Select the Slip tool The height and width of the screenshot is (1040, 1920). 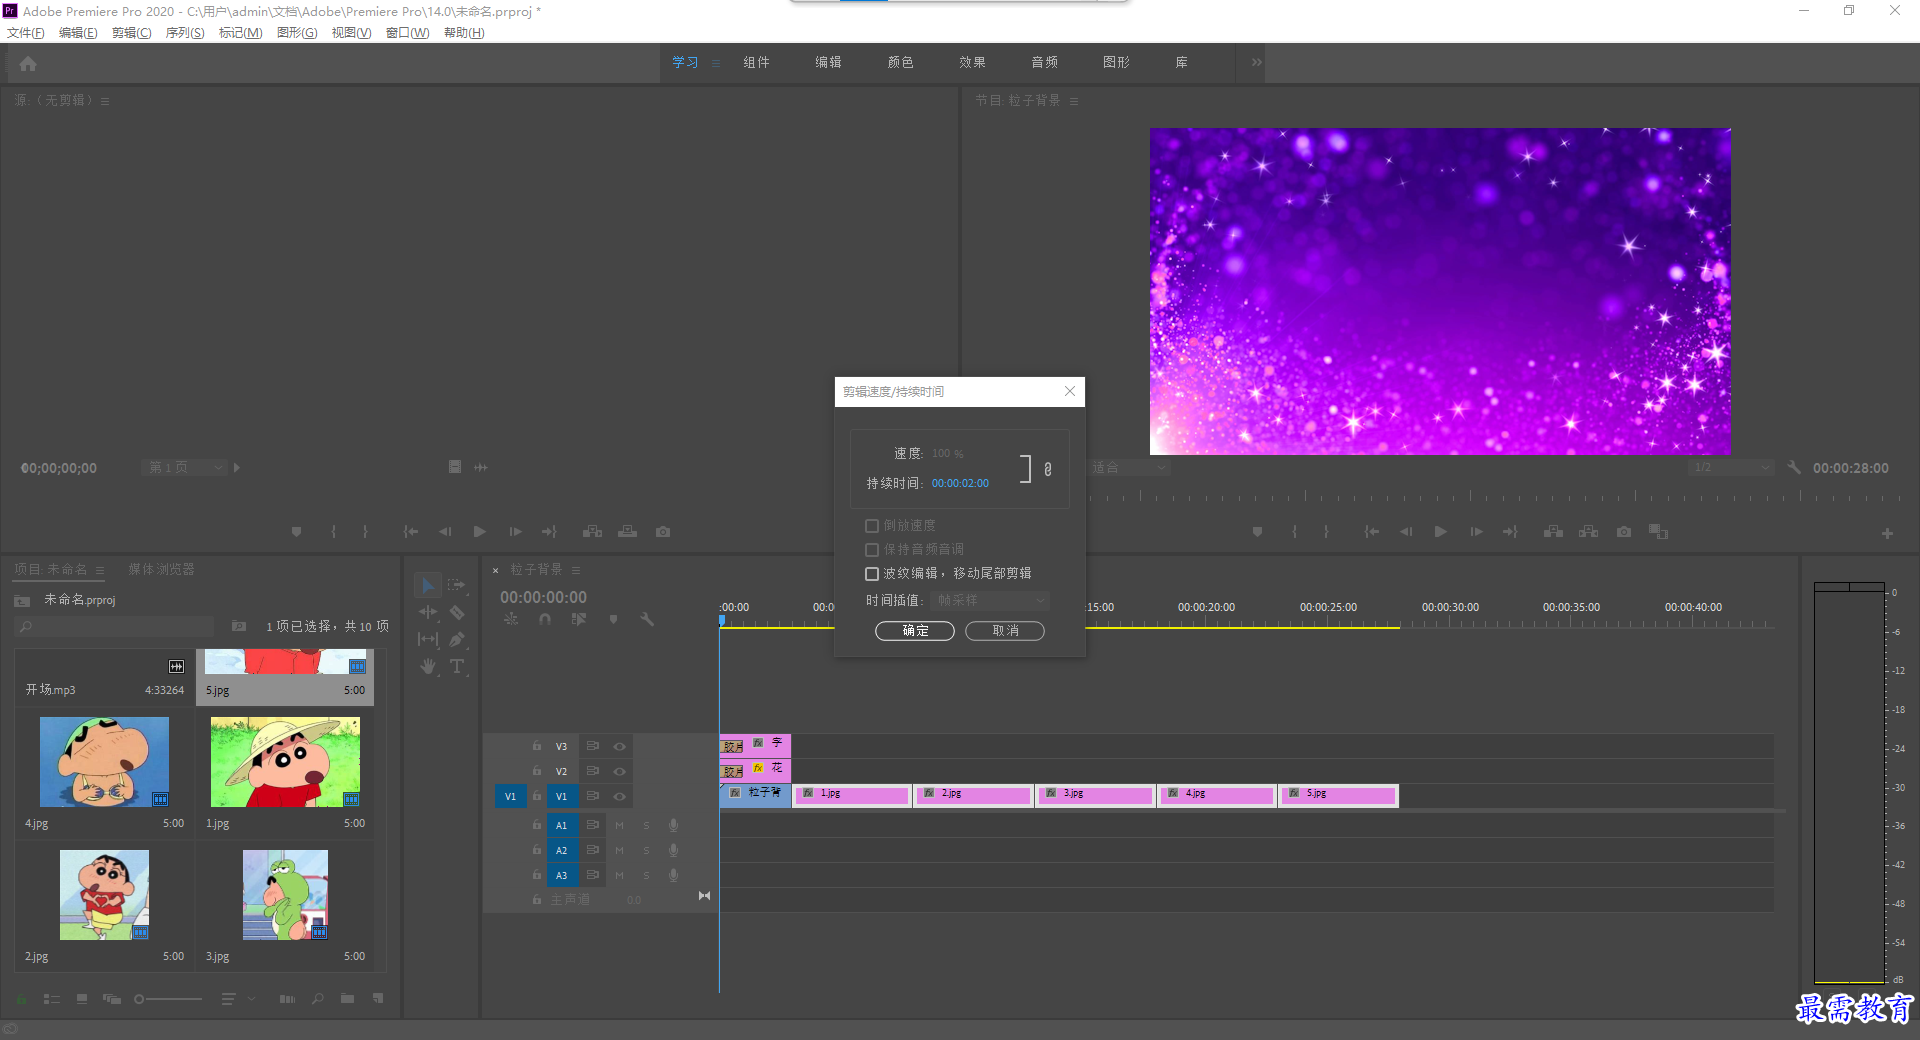point(428,639)
